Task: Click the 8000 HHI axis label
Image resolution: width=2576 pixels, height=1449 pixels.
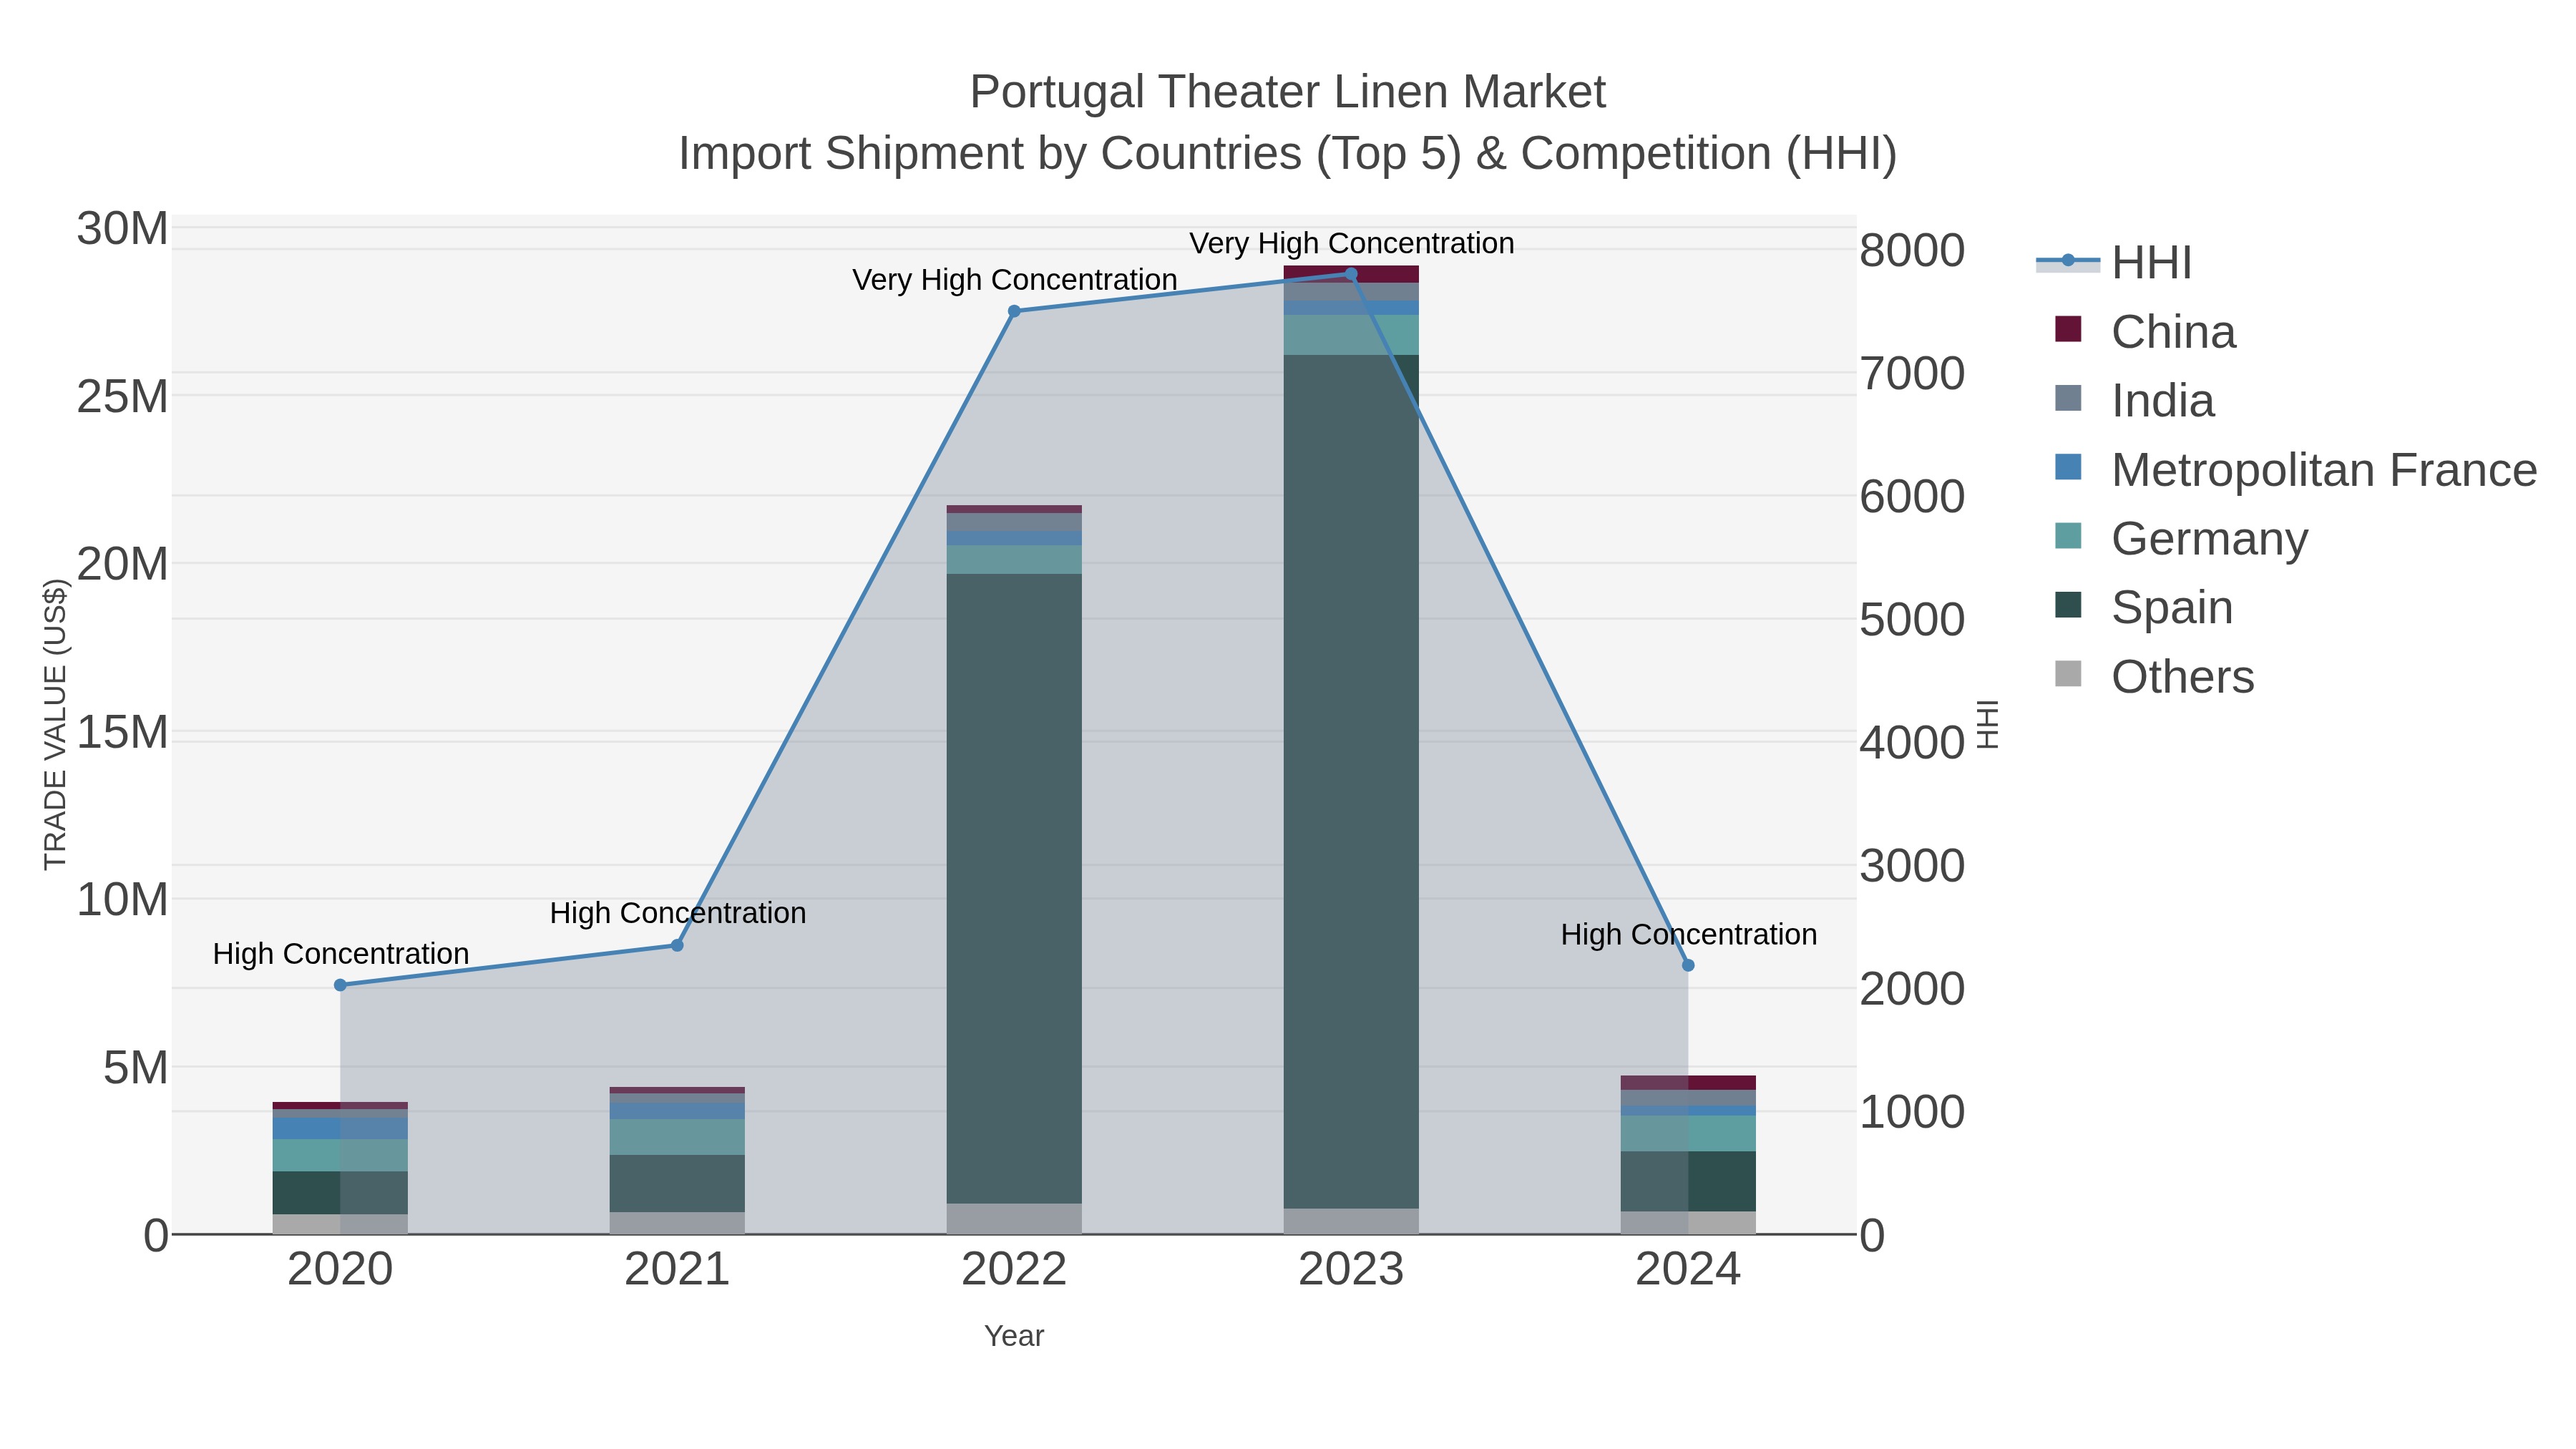Action: coord(1912,250)
